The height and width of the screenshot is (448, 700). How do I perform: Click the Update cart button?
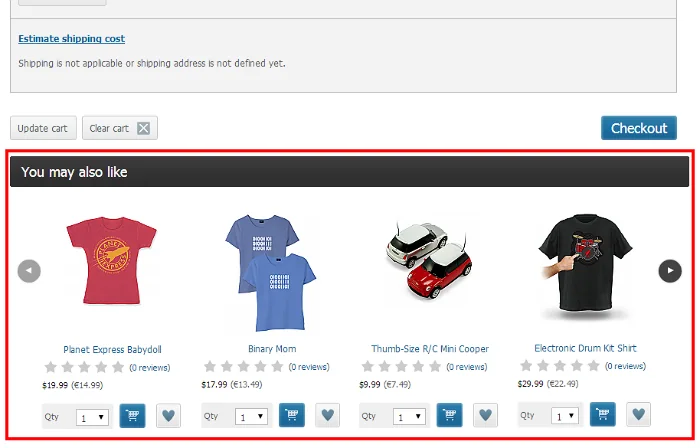[x=43, y=128]
